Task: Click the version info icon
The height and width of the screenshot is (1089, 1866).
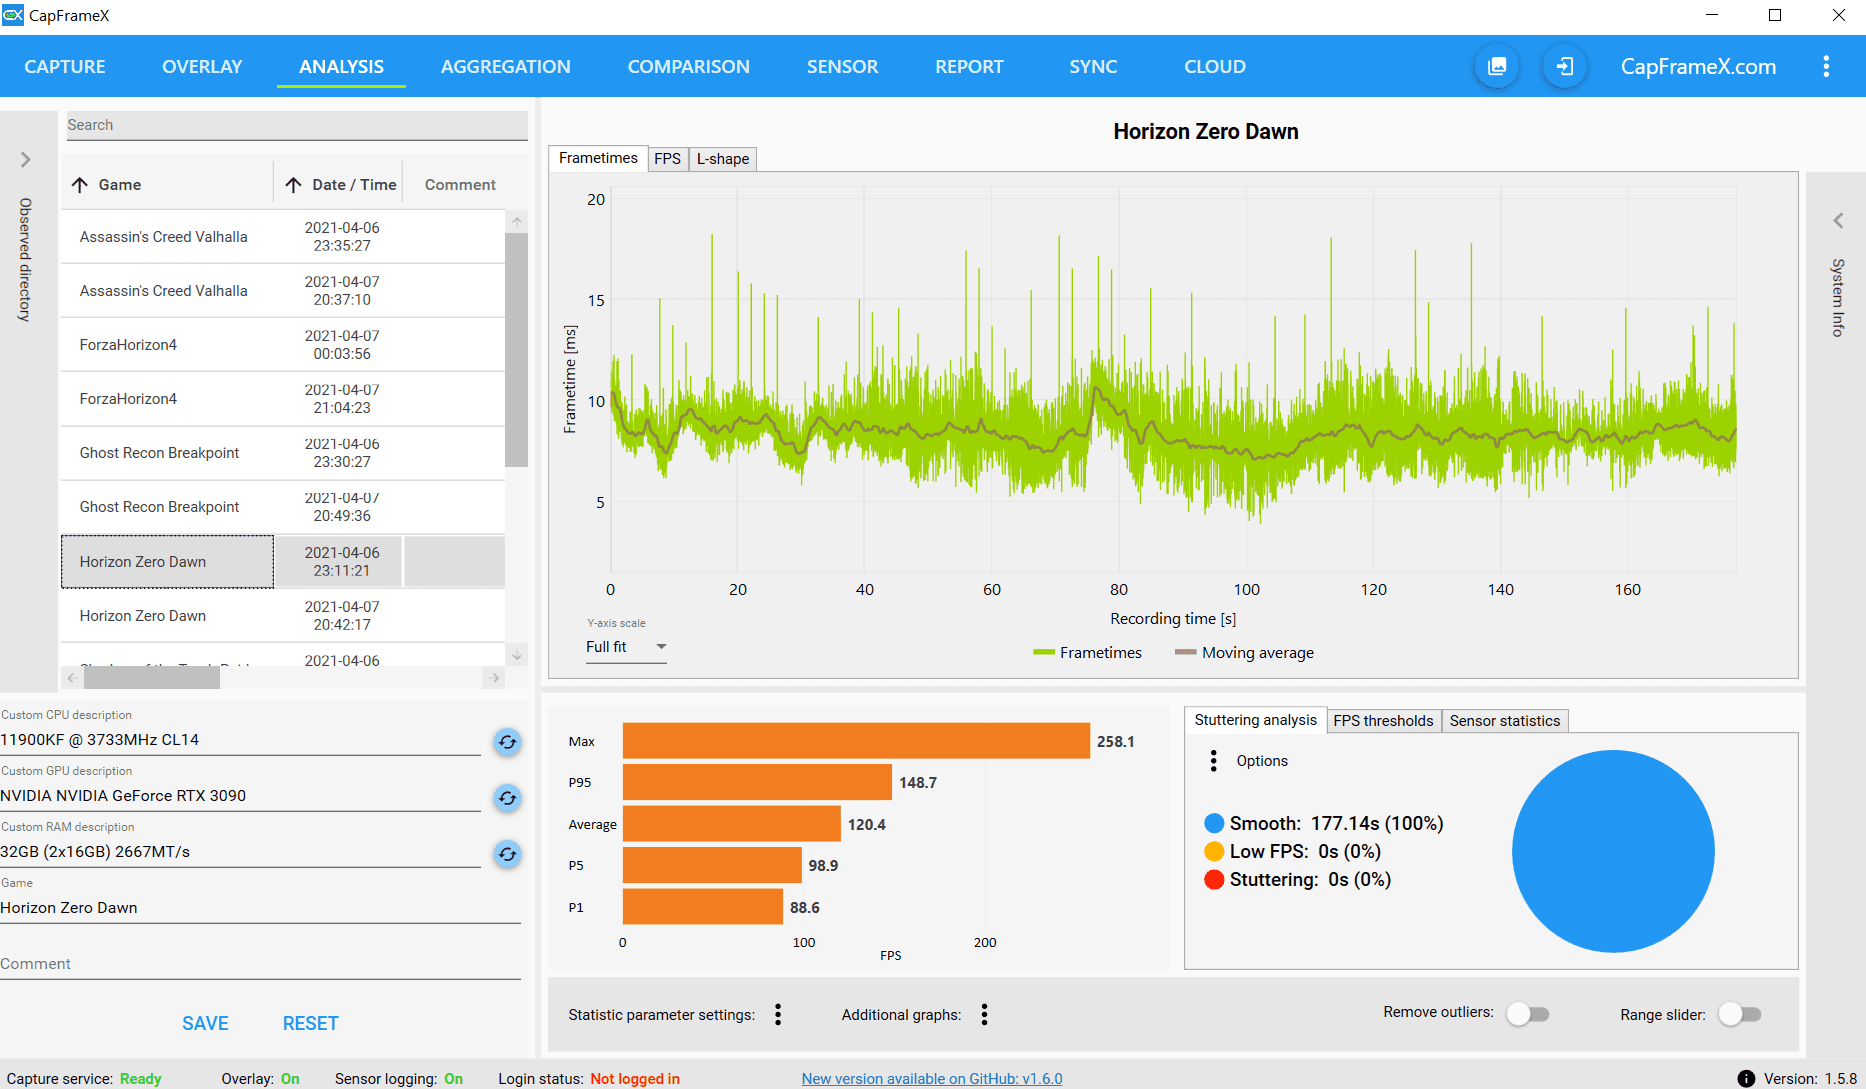Action: (x=1746, y=1079)
